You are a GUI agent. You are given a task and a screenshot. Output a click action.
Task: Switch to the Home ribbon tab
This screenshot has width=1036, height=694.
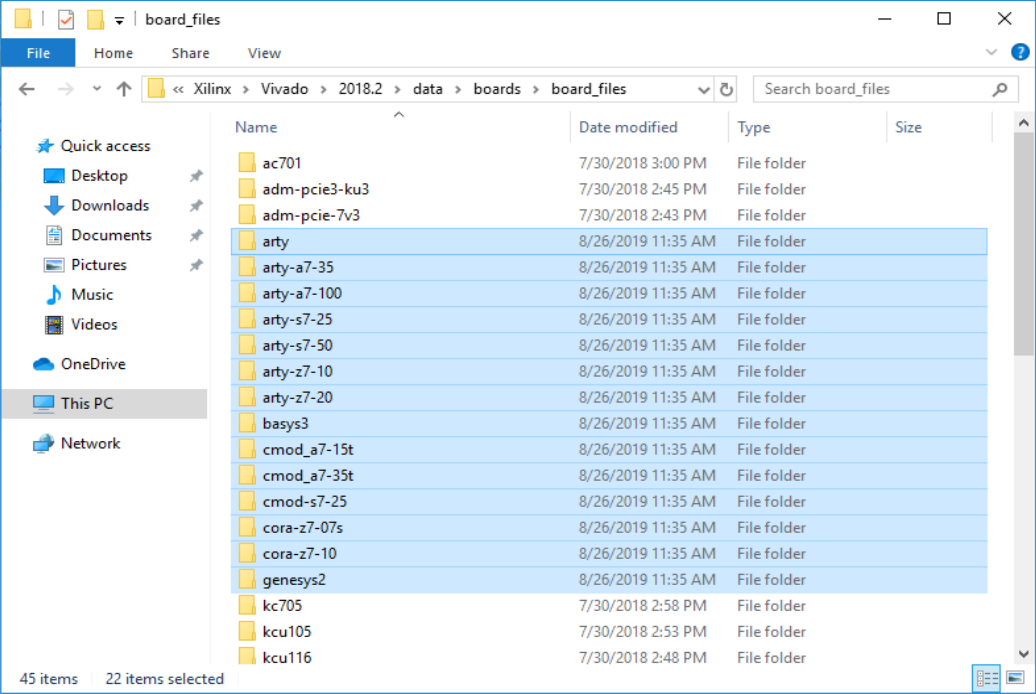pos(113,53)
